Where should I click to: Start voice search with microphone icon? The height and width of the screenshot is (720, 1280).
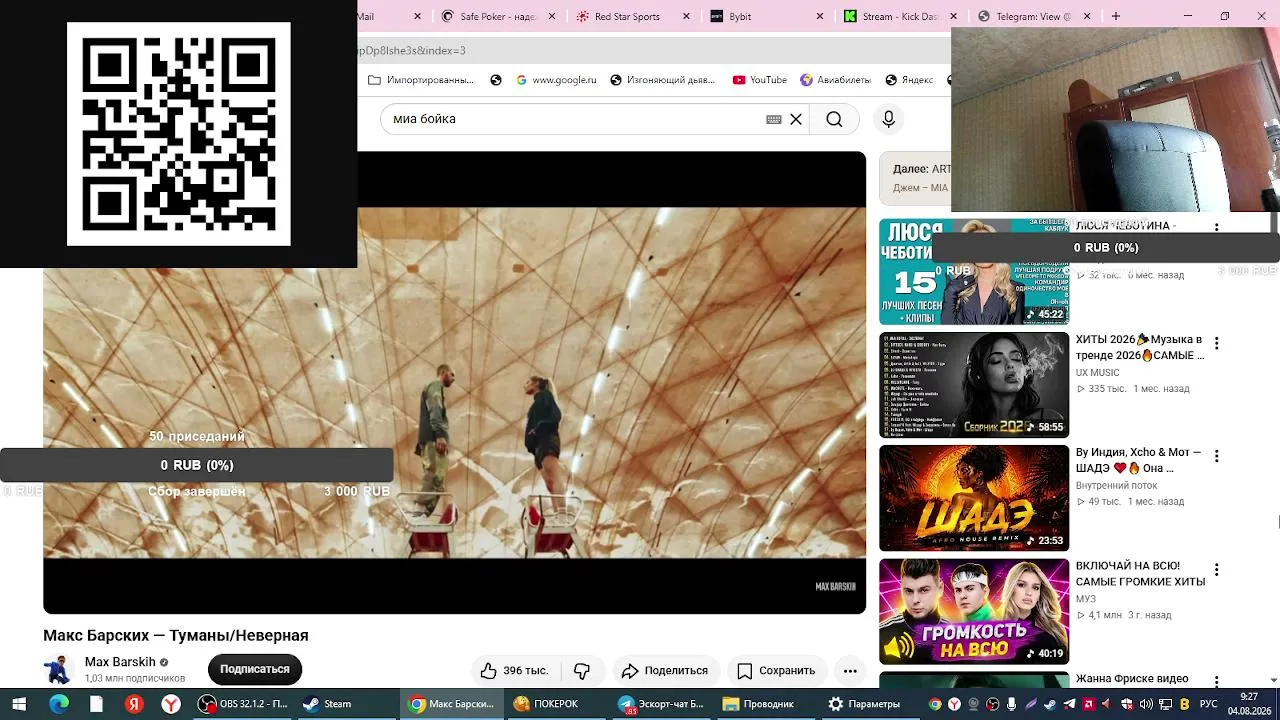click(888, 119)
